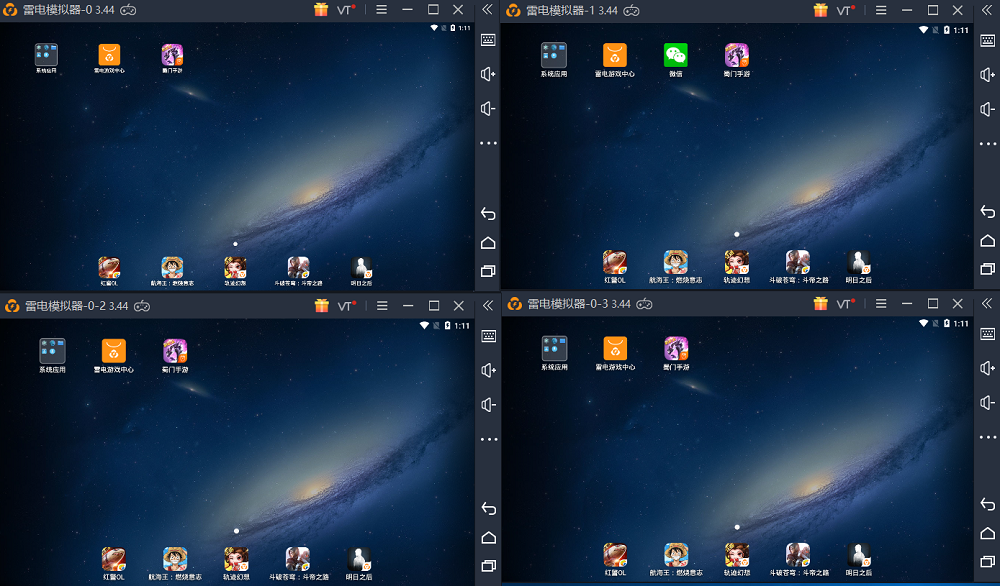Image resolution: width=1000 pixels, height=586 pixels.
Task: Open 系统应用 folder in 雷电模拟器-1
Action: pyautogui.click(x=554, y=55)
